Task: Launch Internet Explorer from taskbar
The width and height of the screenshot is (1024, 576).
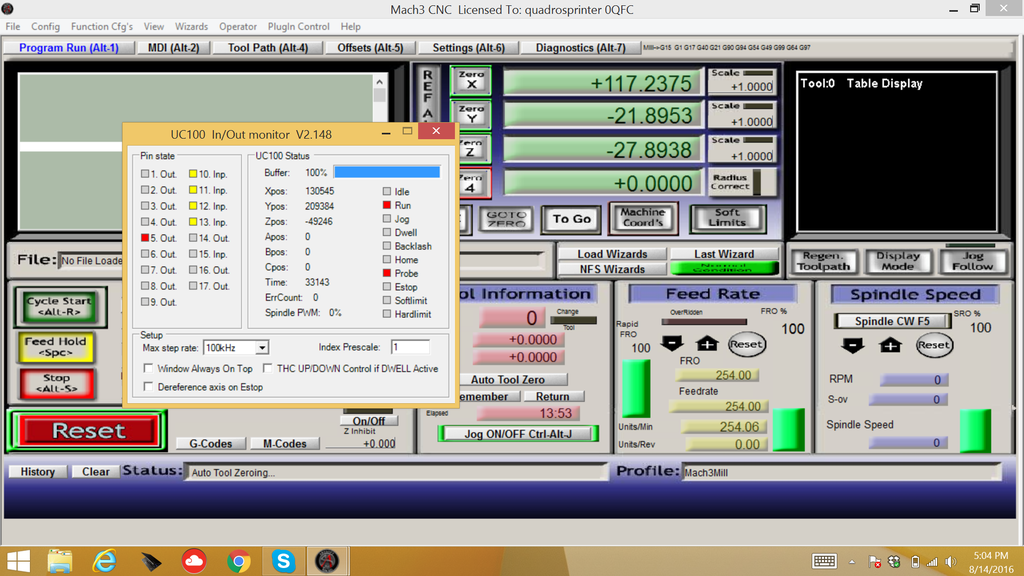Action: click(x=104, y=561)
